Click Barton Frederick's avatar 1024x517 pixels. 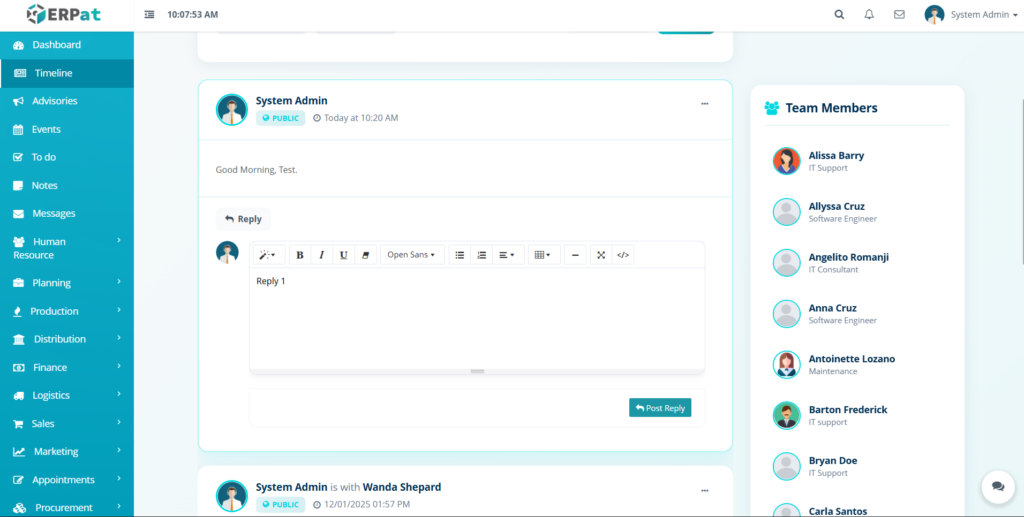click(x=786, y=415)
